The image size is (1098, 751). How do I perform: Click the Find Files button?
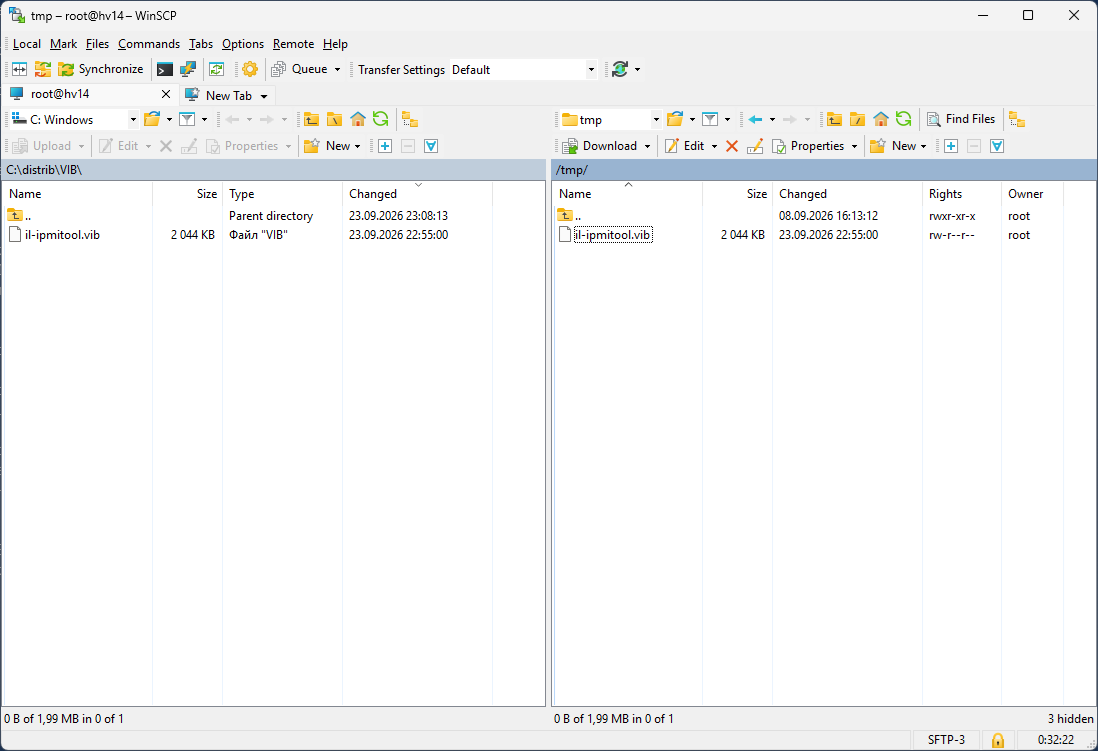click(x=961, y=119)
